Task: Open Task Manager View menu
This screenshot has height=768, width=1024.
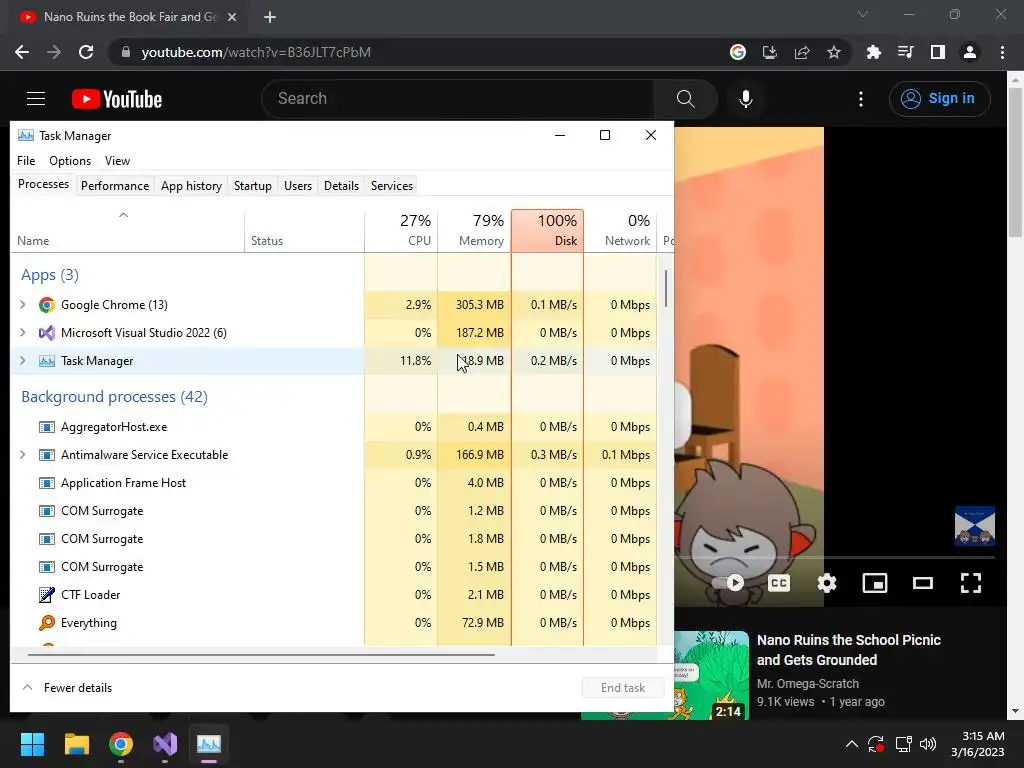Action: pyautogui.click(x=118, y=161)
